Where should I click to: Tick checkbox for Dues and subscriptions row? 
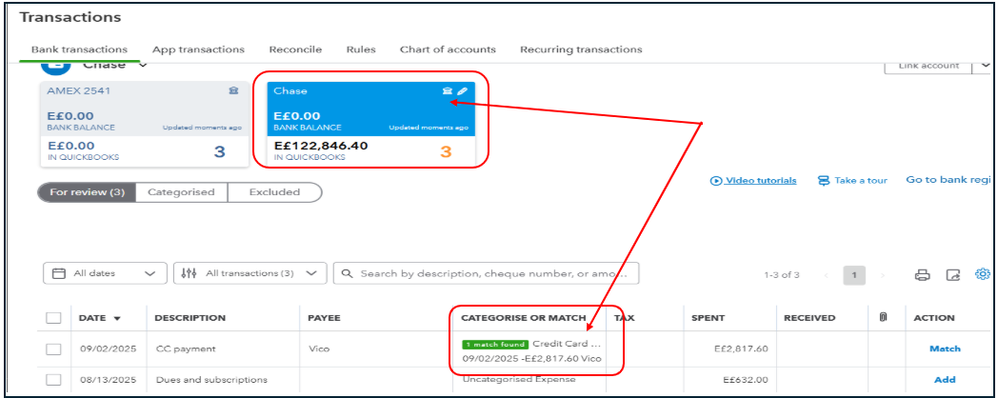54,380
